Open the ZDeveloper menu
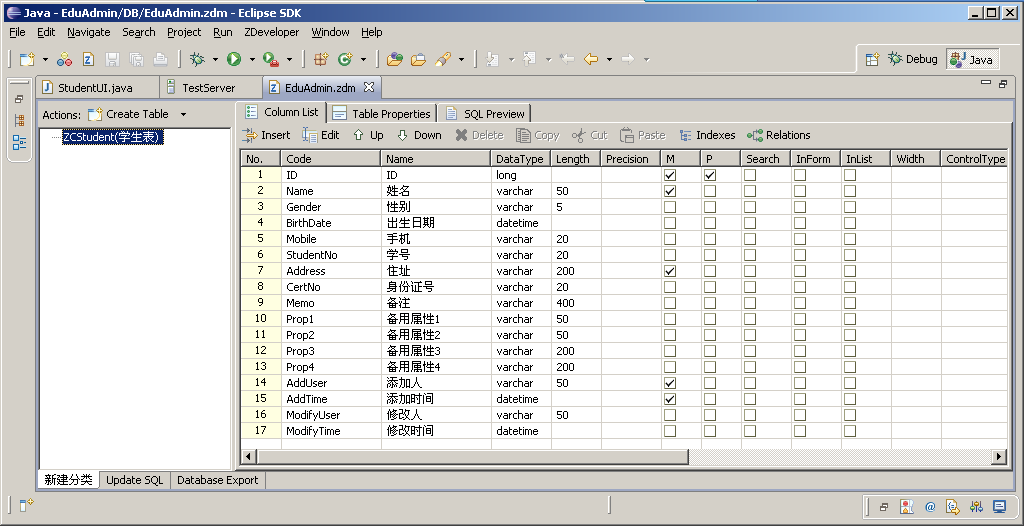Screen dimensions: 1024x526 [x=271, y=32]
